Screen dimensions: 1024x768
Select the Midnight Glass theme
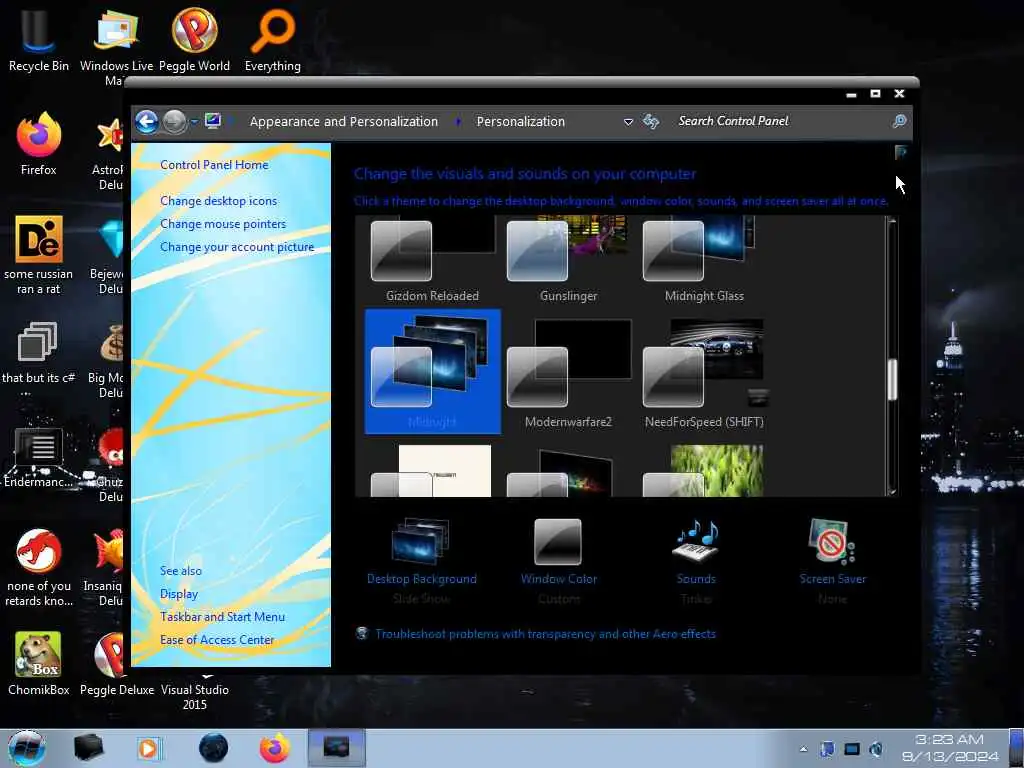[x=704, y=261]
